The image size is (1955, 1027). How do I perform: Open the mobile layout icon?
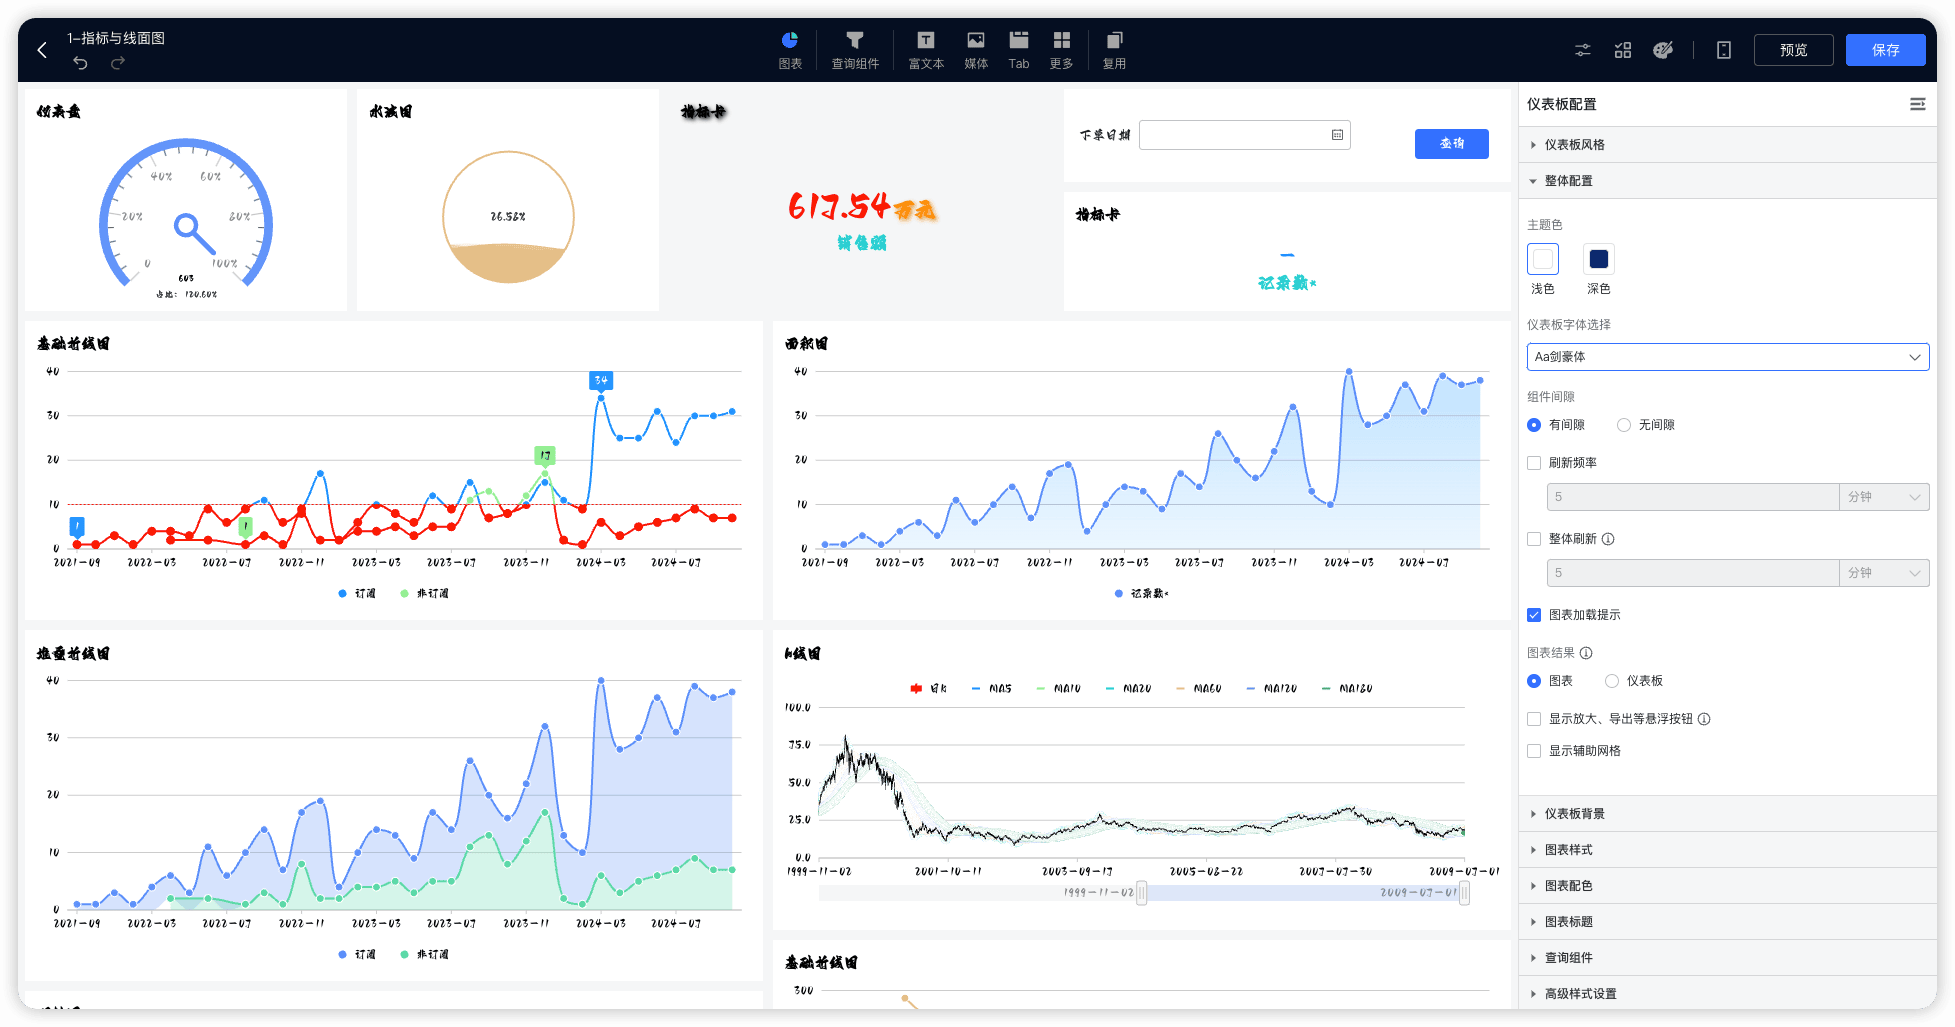click(x=1724, y=50)
